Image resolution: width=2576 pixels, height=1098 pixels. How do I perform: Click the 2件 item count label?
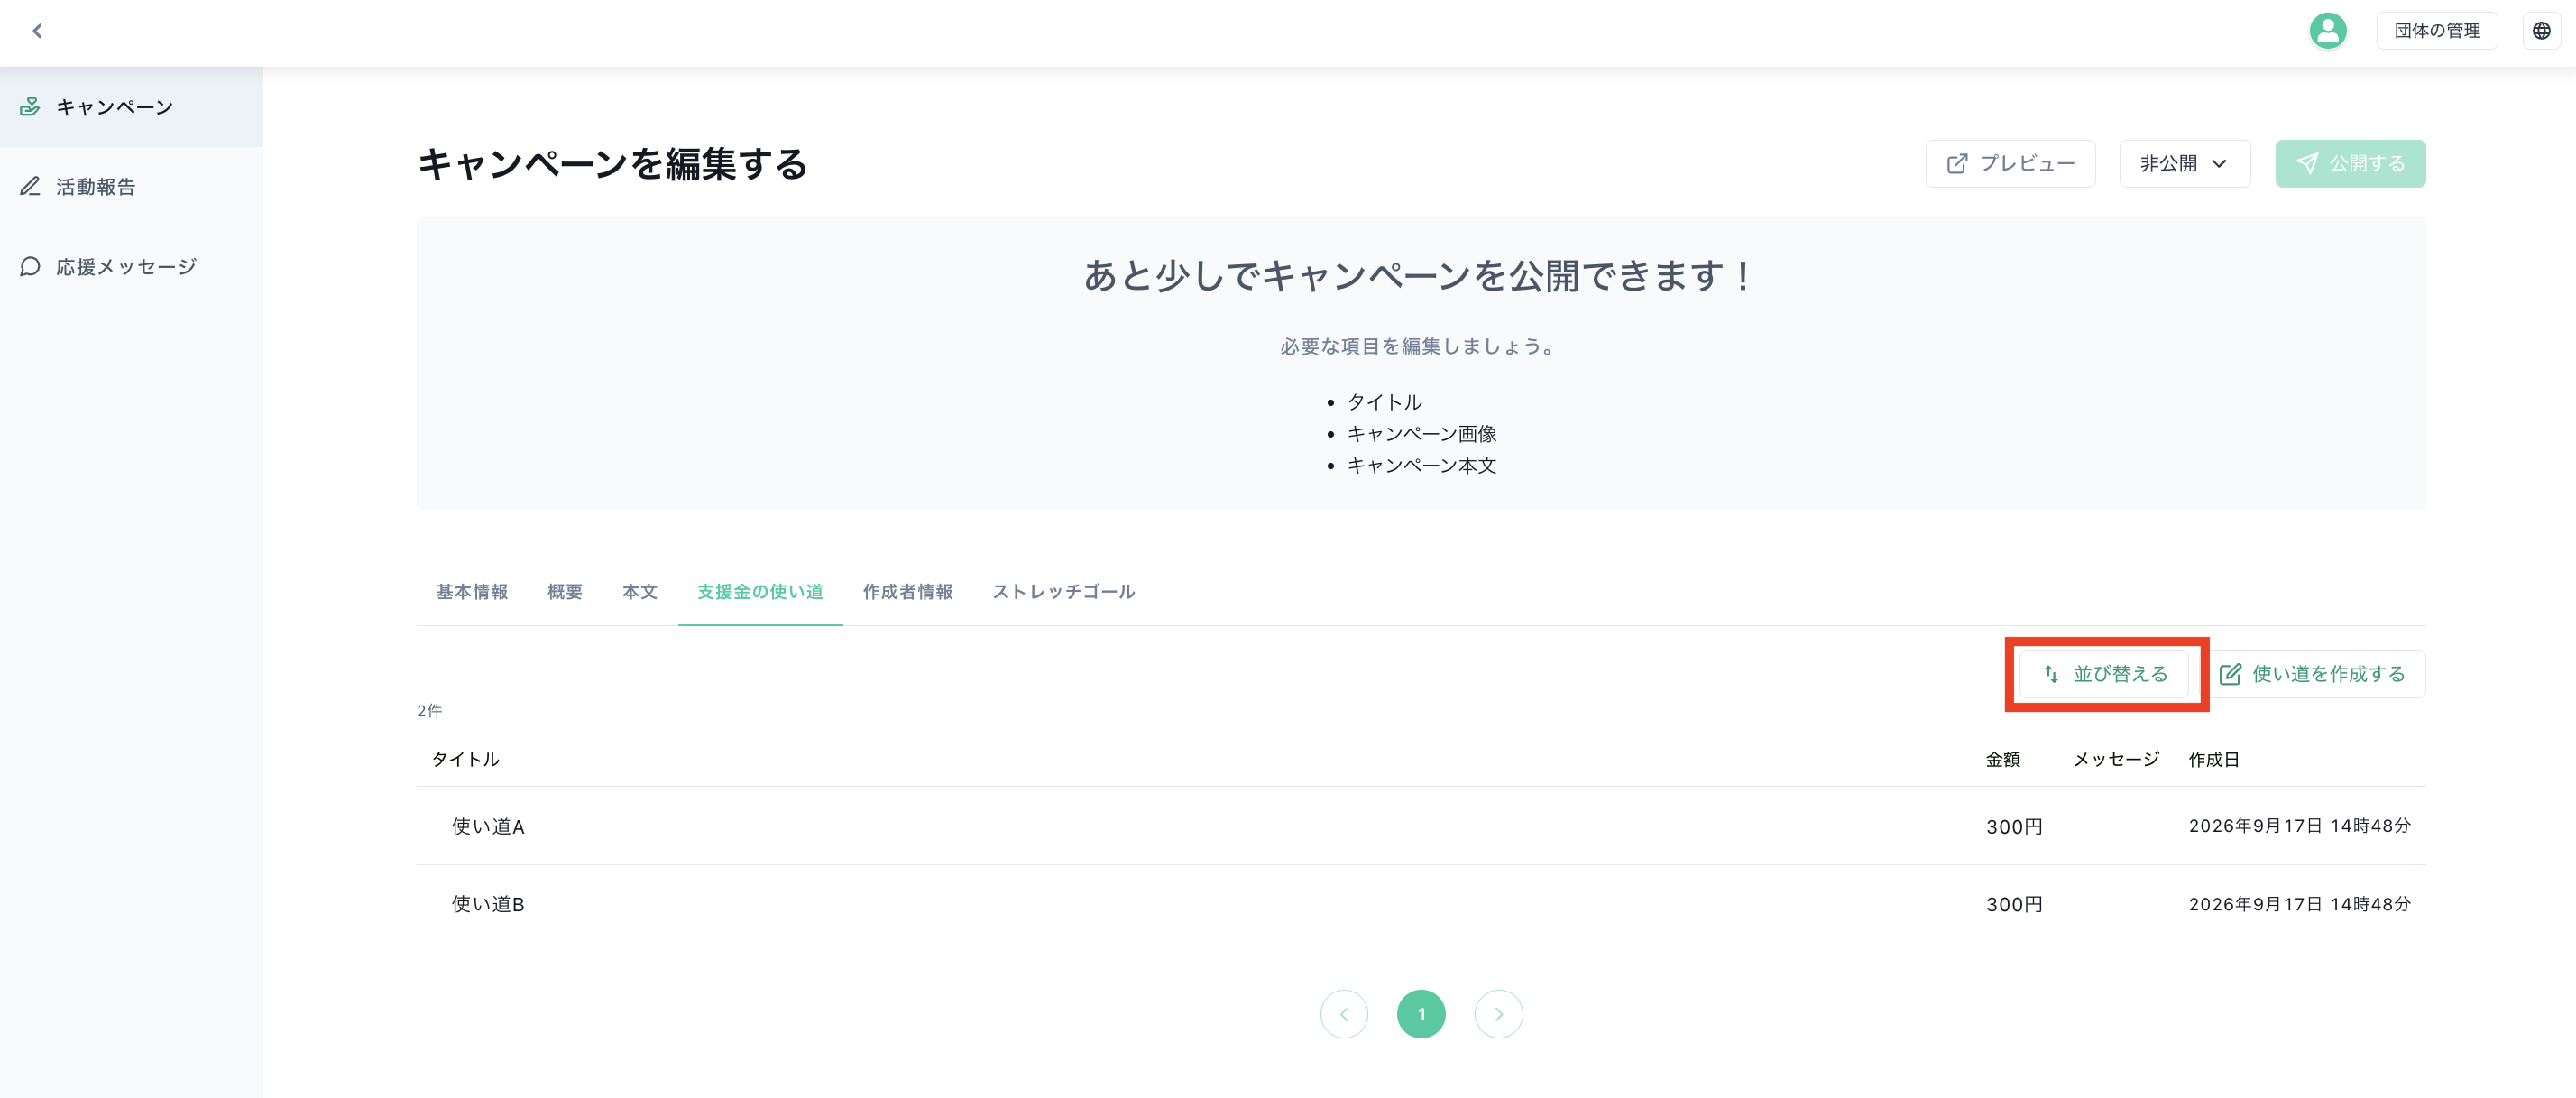tap(429, 711)
